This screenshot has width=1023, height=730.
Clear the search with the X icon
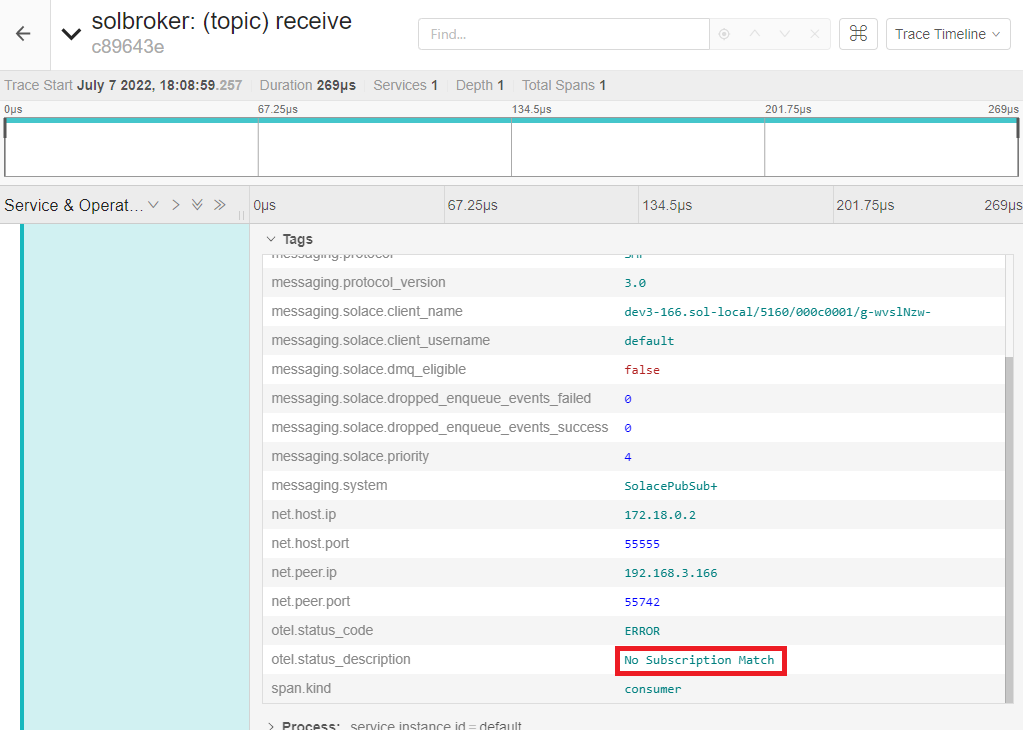[815, 34]
